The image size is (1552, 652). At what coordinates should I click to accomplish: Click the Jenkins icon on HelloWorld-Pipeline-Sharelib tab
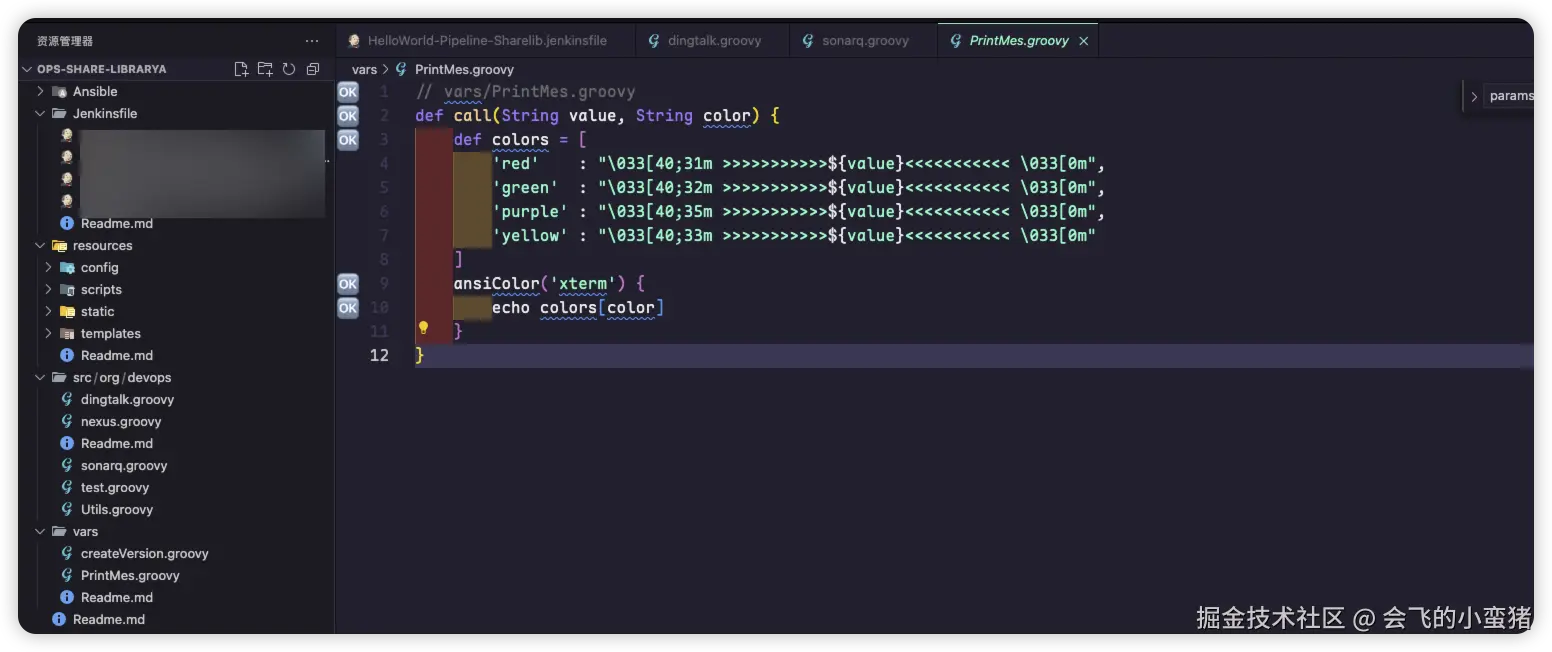(x=353, y=41)
